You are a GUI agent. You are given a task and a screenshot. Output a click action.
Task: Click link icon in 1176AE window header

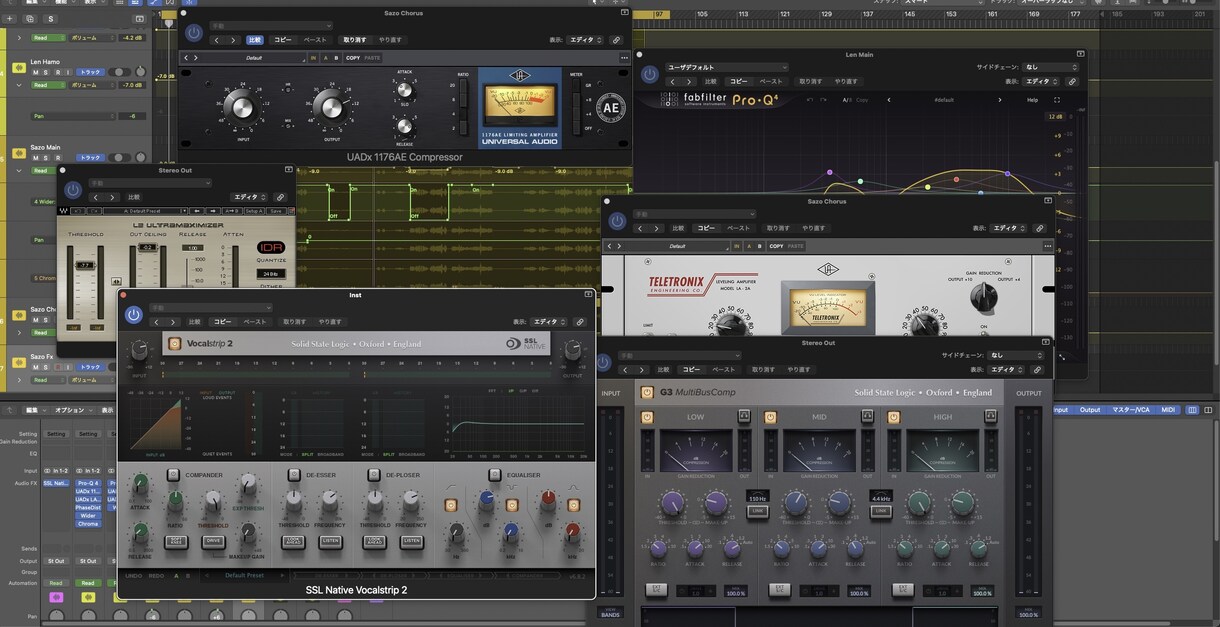616,40
